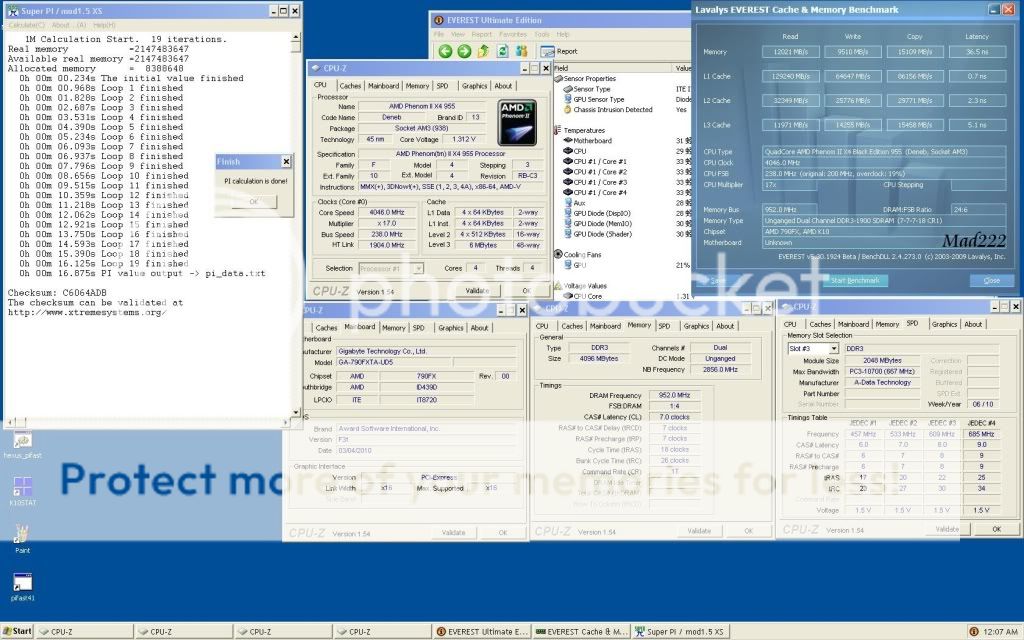Click OK in the CPU-Z SPD window
1024x640 pixels.
click(x=997, y=529)
